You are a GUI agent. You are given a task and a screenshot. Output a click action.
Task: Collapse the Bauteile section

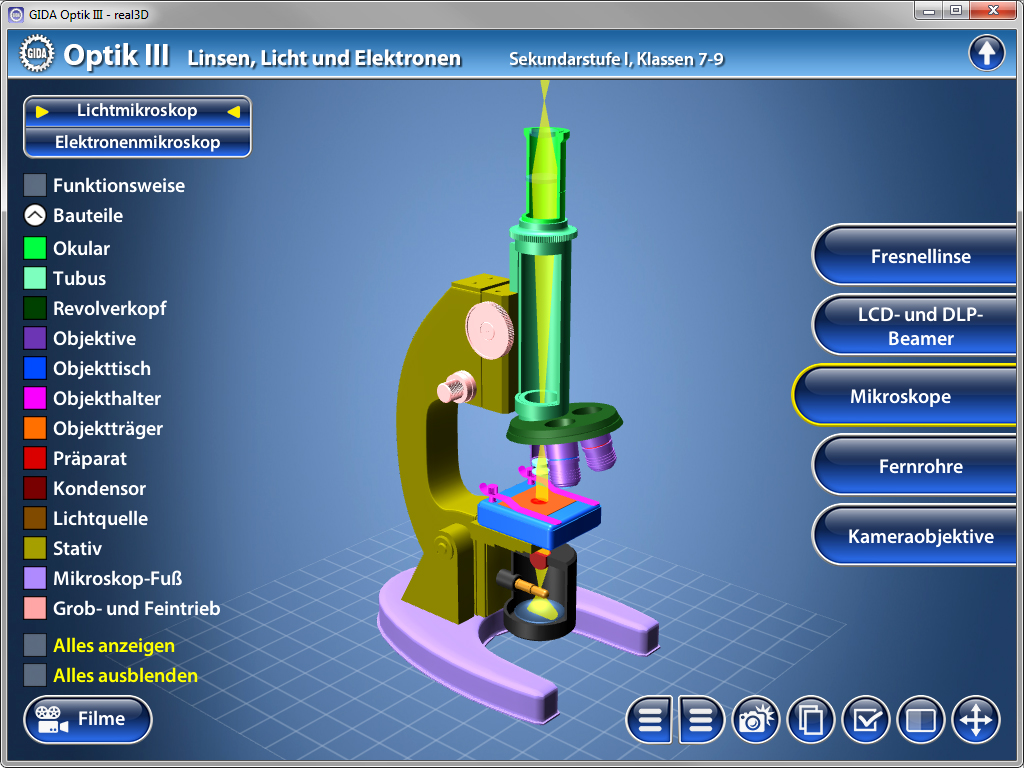(x=35, y=215)
